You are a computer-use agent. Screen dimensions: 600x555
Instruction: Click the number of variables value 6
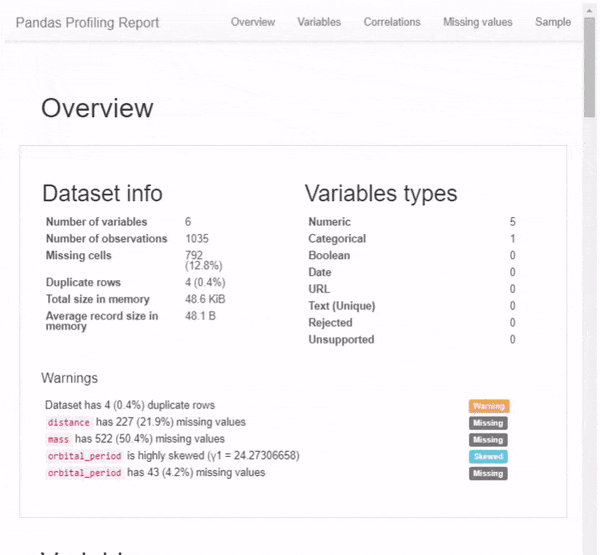coord(188,222)
